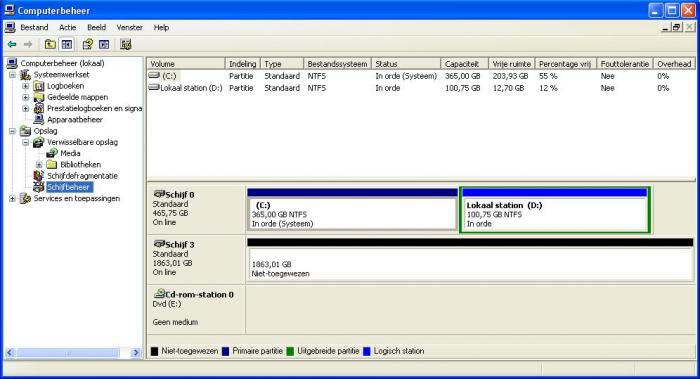The height and width of the screenshot is (379, 700).
Task: Select the Lokaal station (D:) partition block
Action: 555,210
